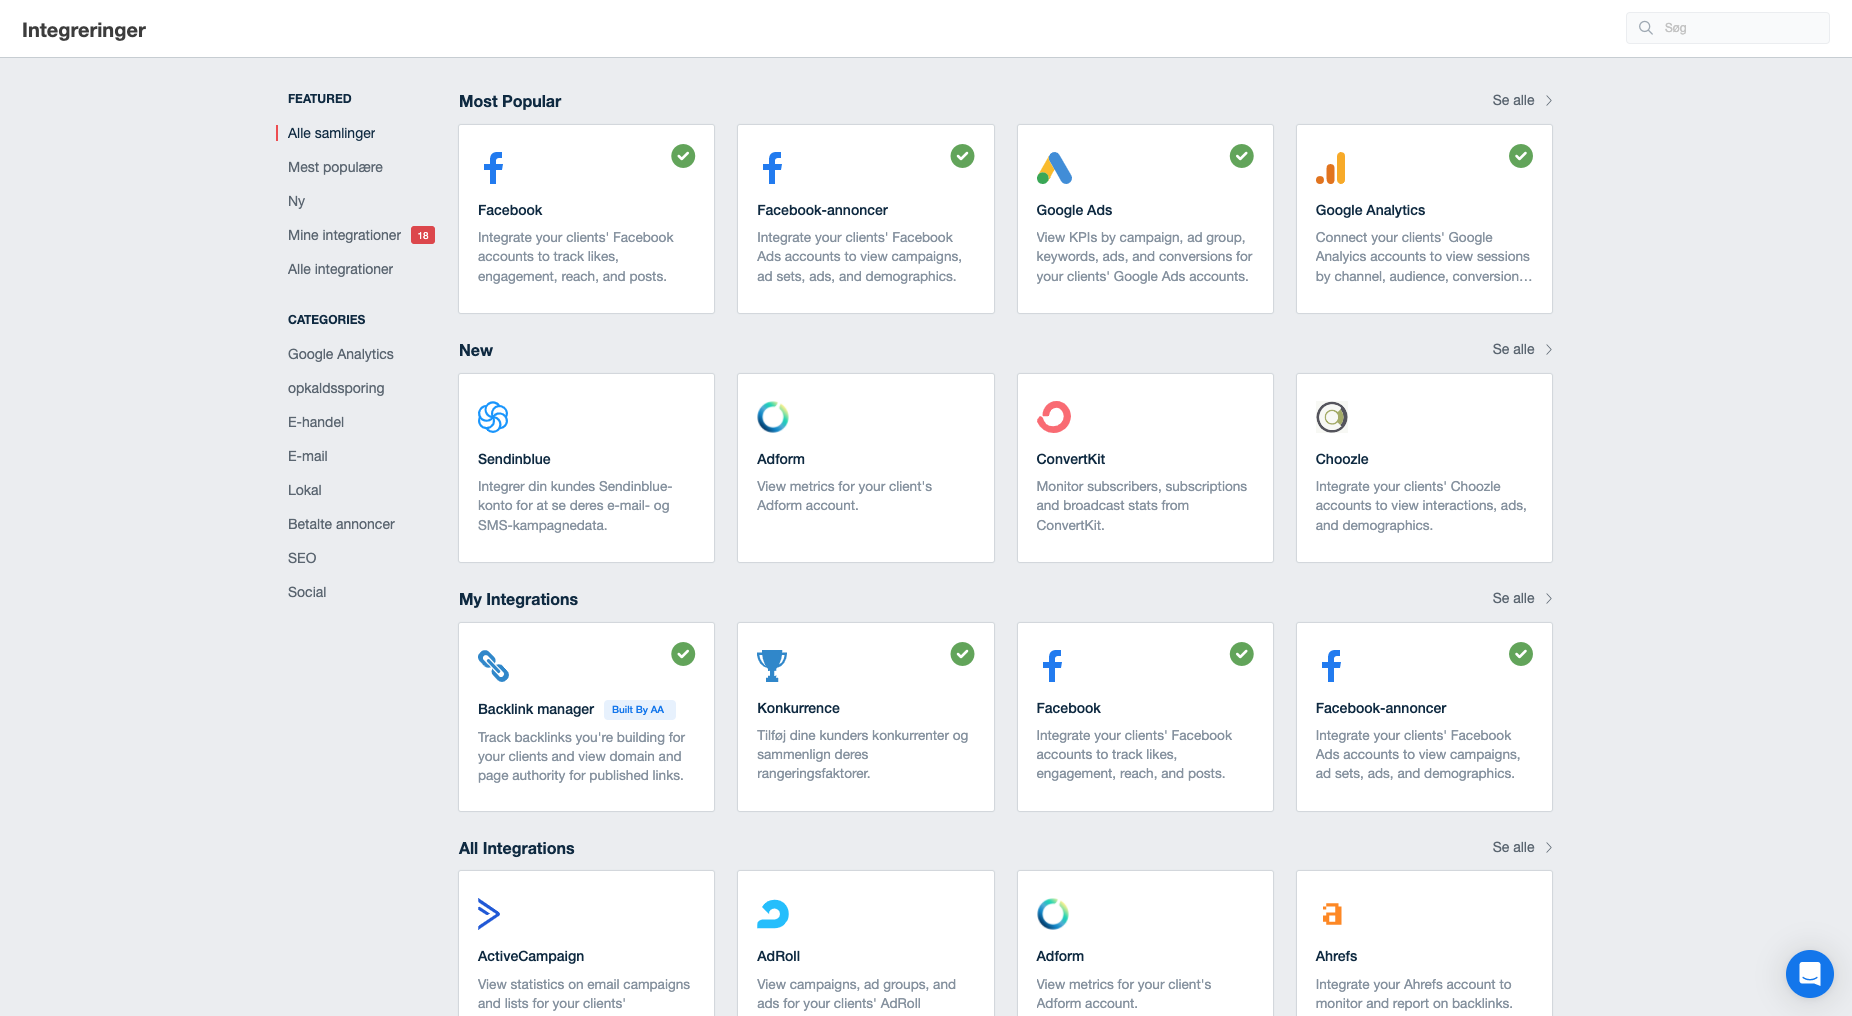Open Mine integrationer in the sidebar
Screen dimensions: 1852x1016
coord(344,235)
